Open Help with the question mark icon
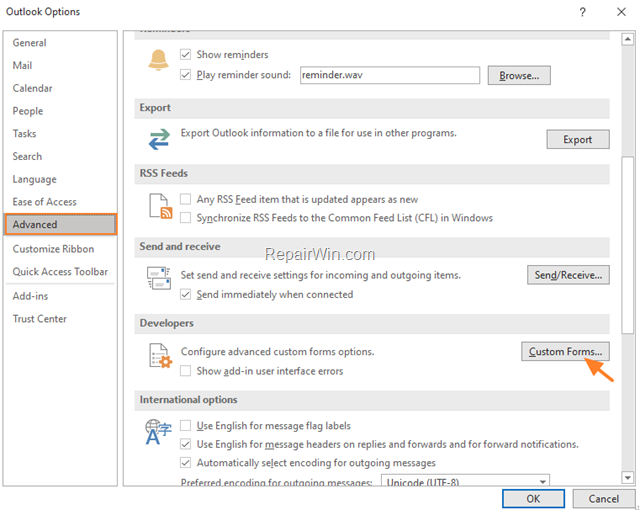The image size is (640, 510). coord(582,12)
